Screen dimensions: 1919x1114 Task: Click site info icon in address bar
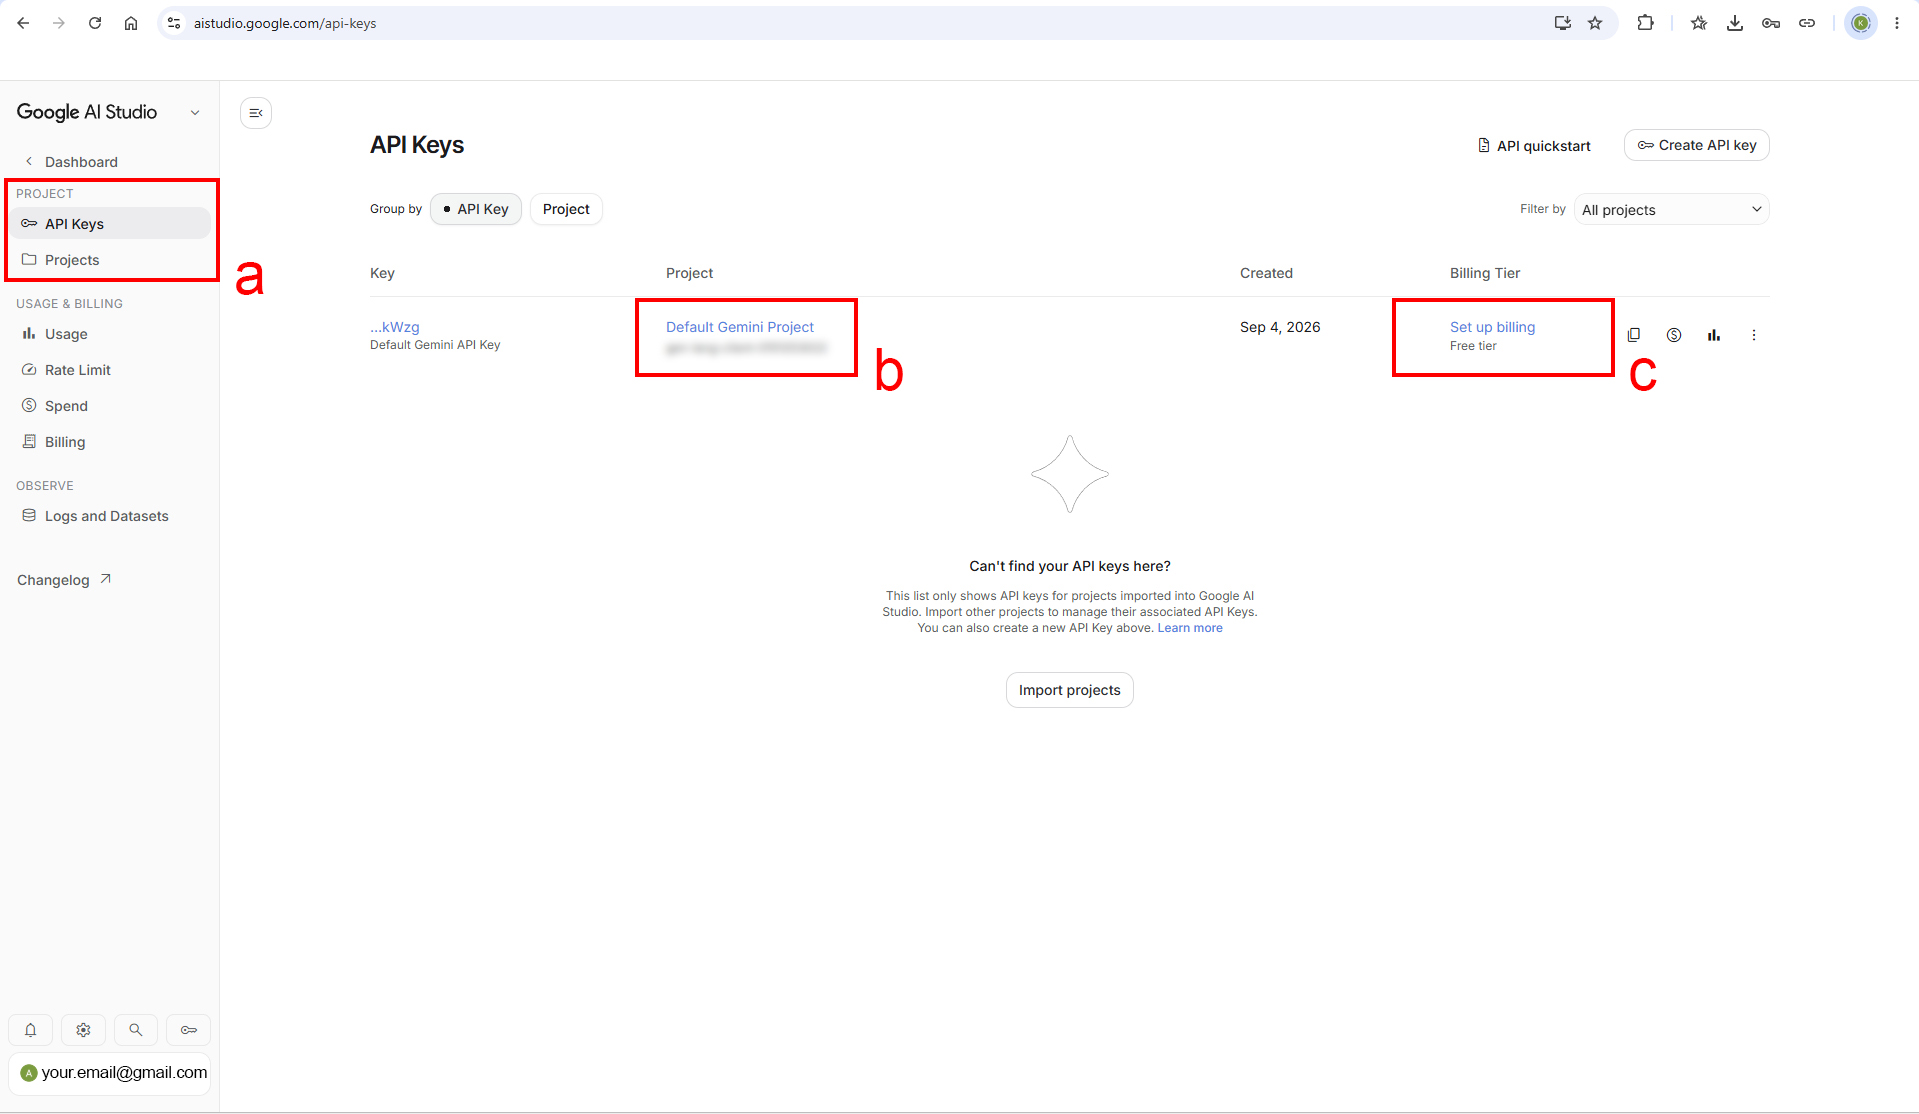point(174,23)
